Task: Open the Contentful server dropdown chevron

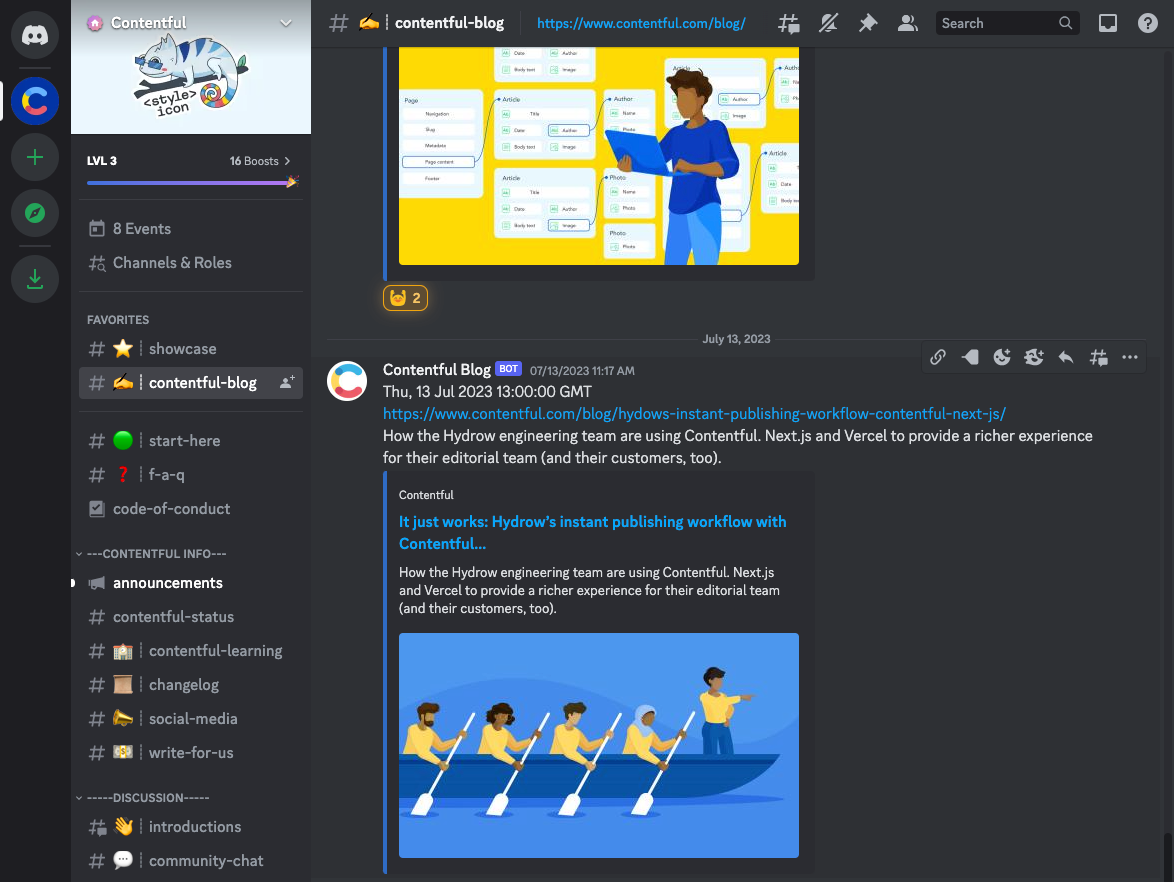Action: (x=286, y=22)
